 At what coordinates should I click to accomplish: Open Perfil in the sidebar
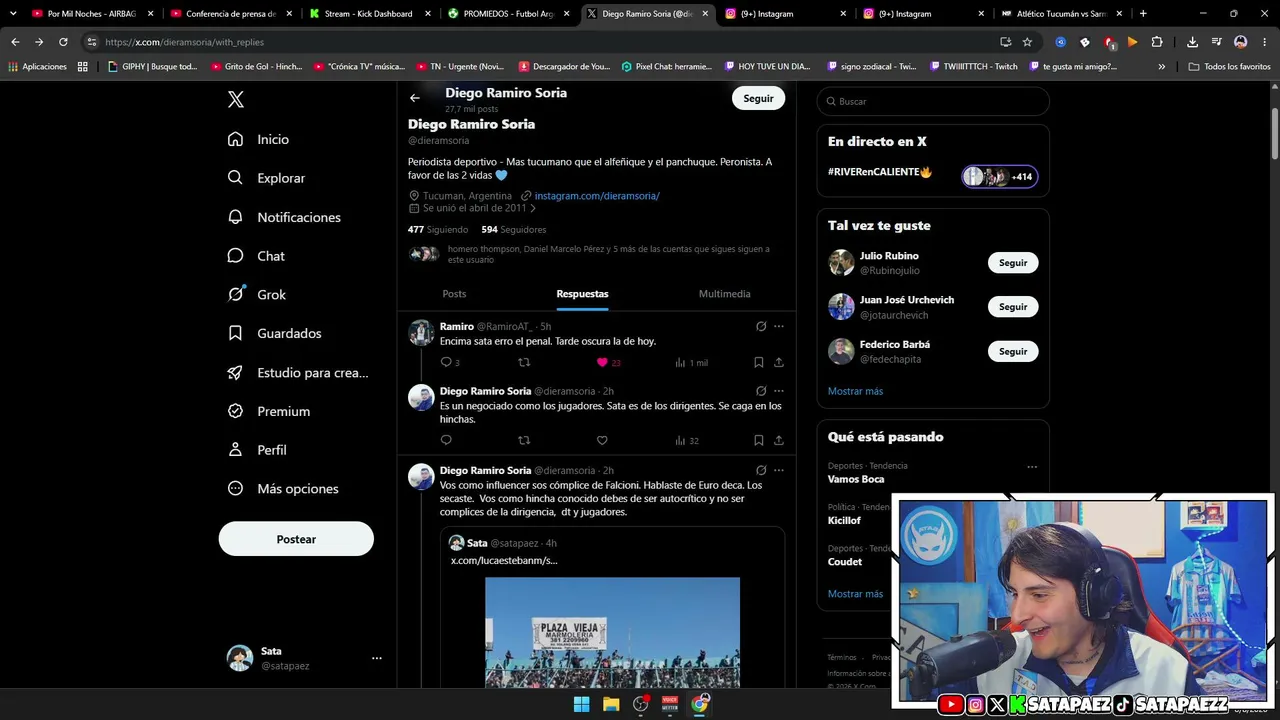click(257, 450)
